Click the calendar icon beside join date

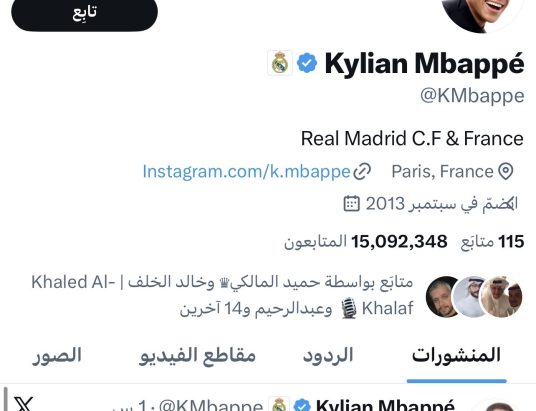tap(351, 203)
